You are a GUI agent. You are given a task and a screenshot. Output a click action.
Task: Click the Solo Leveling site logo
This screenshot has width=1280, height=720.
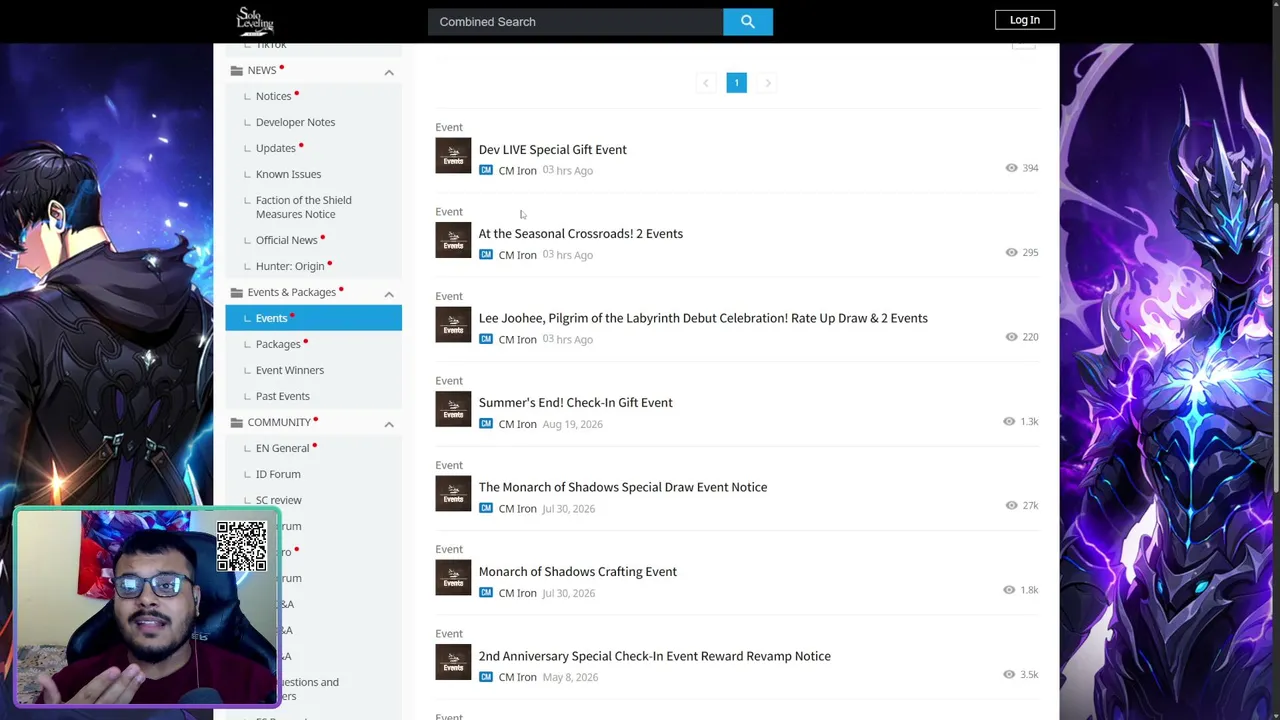pos(255,21)
